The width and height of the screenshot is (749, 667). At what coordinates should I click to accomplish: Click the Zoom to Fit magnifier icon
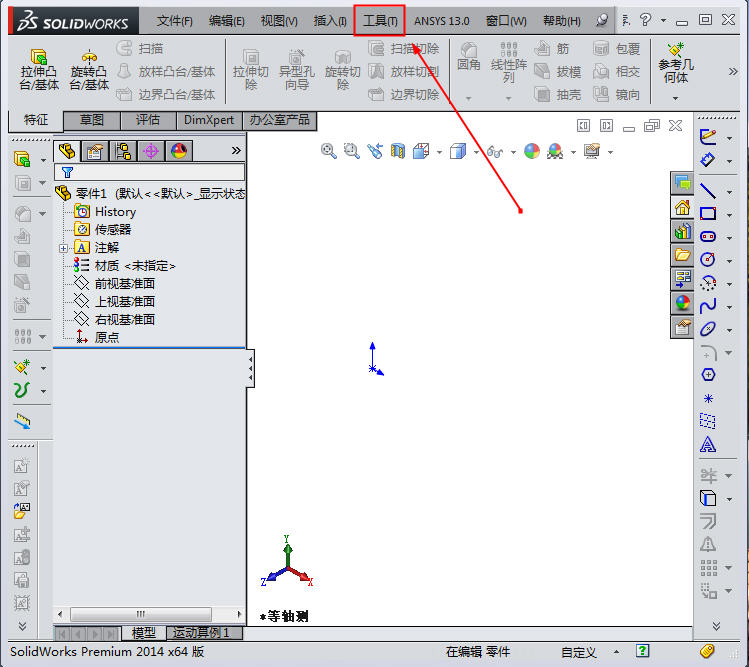pyautogui.click(x=328, y=151)
